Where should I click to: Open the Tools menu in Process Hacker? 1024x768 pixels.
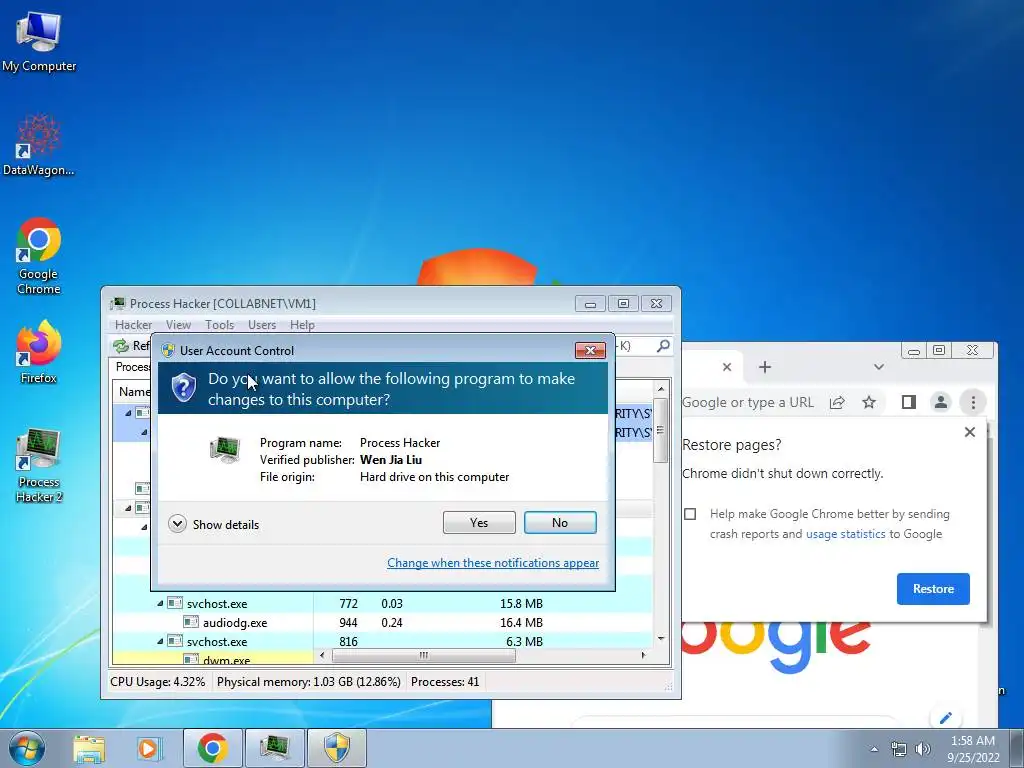pyautogui.click(x=219, y=325)
